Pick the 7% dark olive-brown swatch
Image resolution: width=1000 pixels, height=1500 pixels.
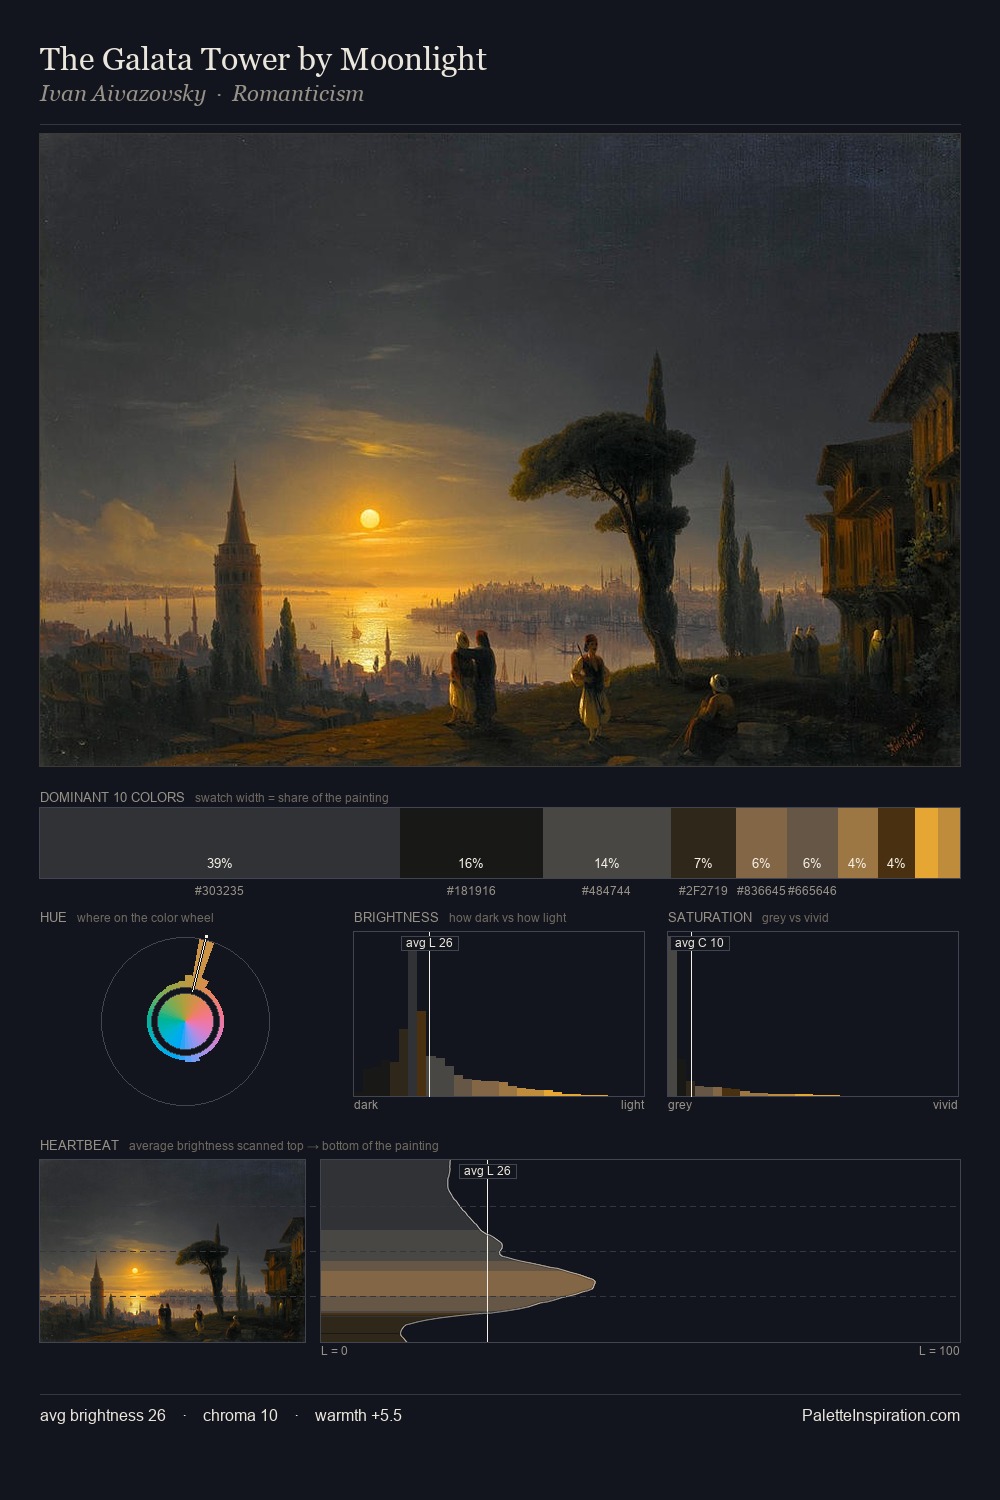click(x=703, y=843)
